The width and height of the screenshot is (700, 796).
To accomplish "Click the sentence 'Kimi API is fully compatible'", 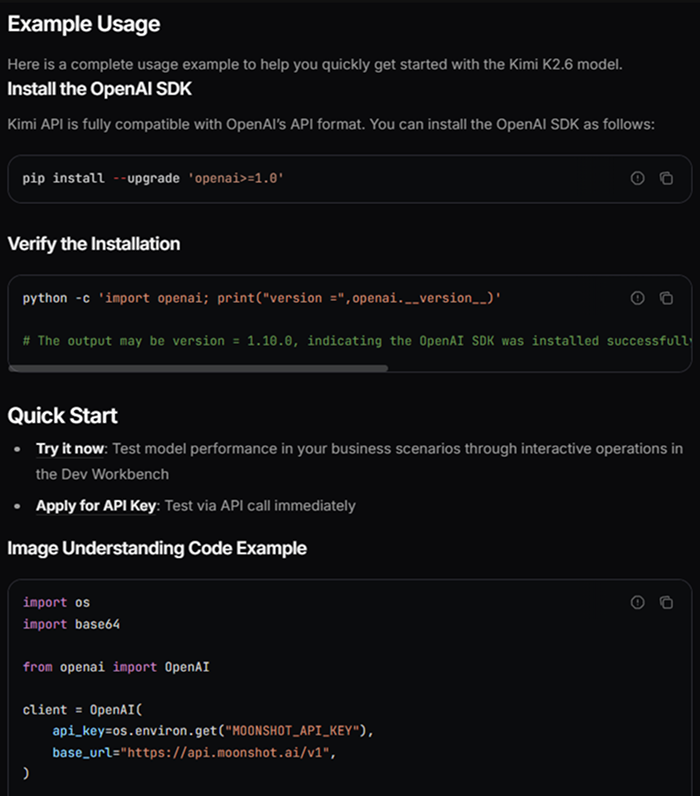I will click(331, 124).
